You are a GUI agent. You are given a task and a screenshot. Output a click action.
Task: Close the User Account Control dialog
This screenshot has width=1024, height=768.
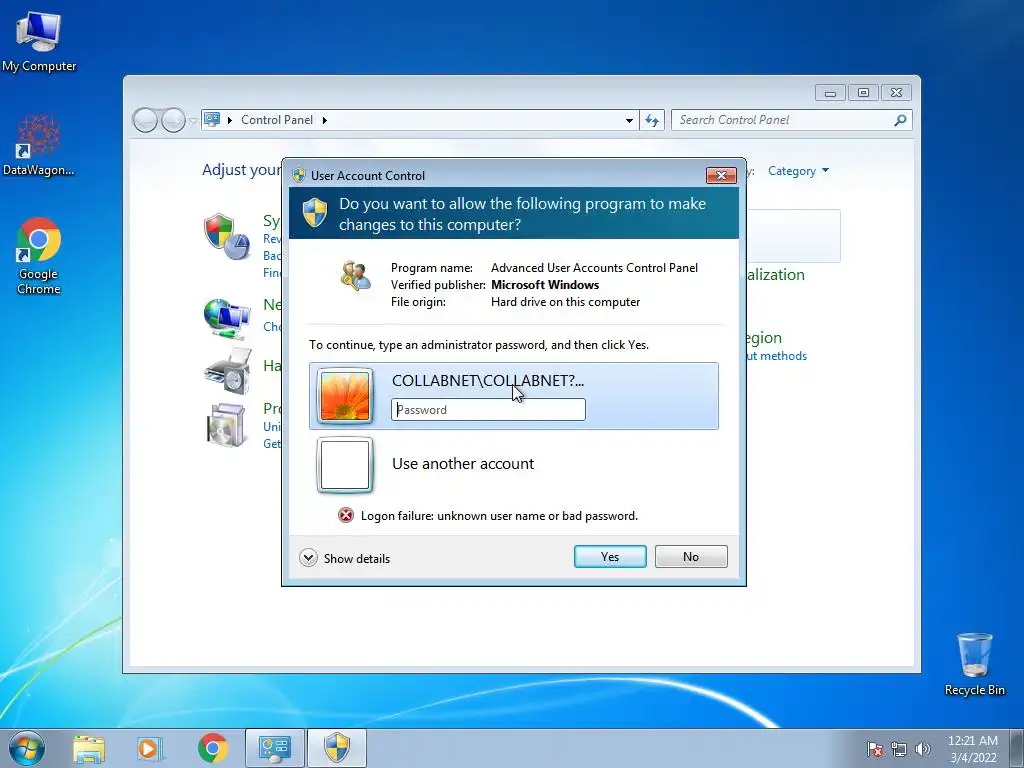(x=721, y=175)
